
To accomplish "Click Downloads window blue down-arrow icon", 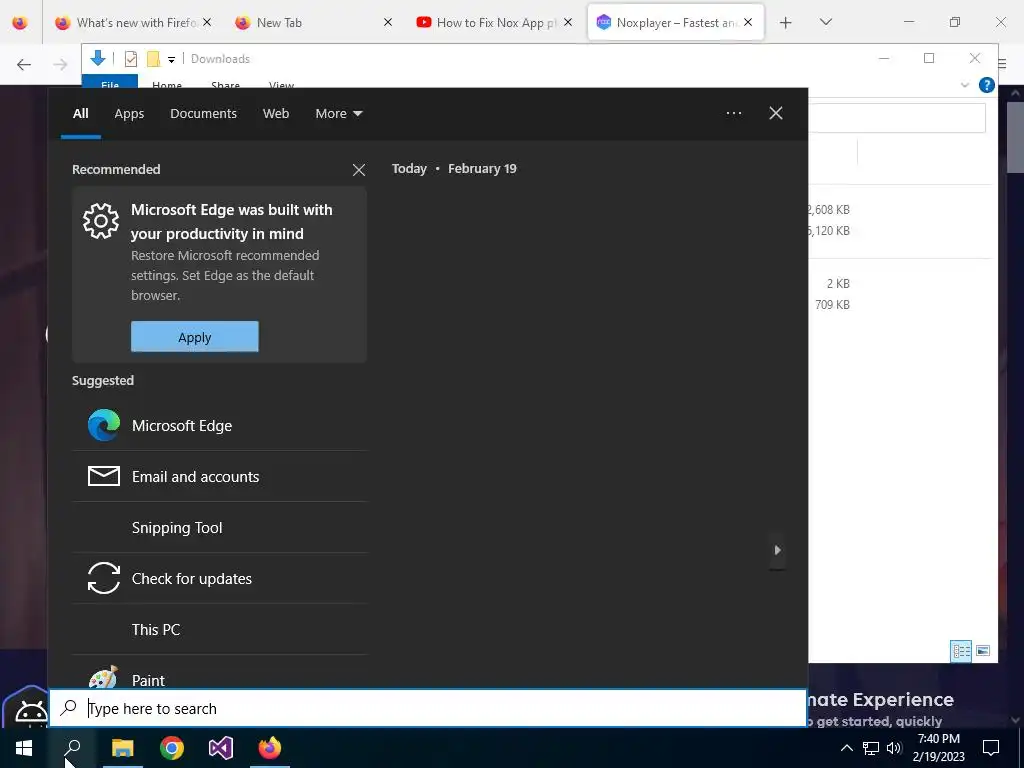I will (x=98, y=58).
